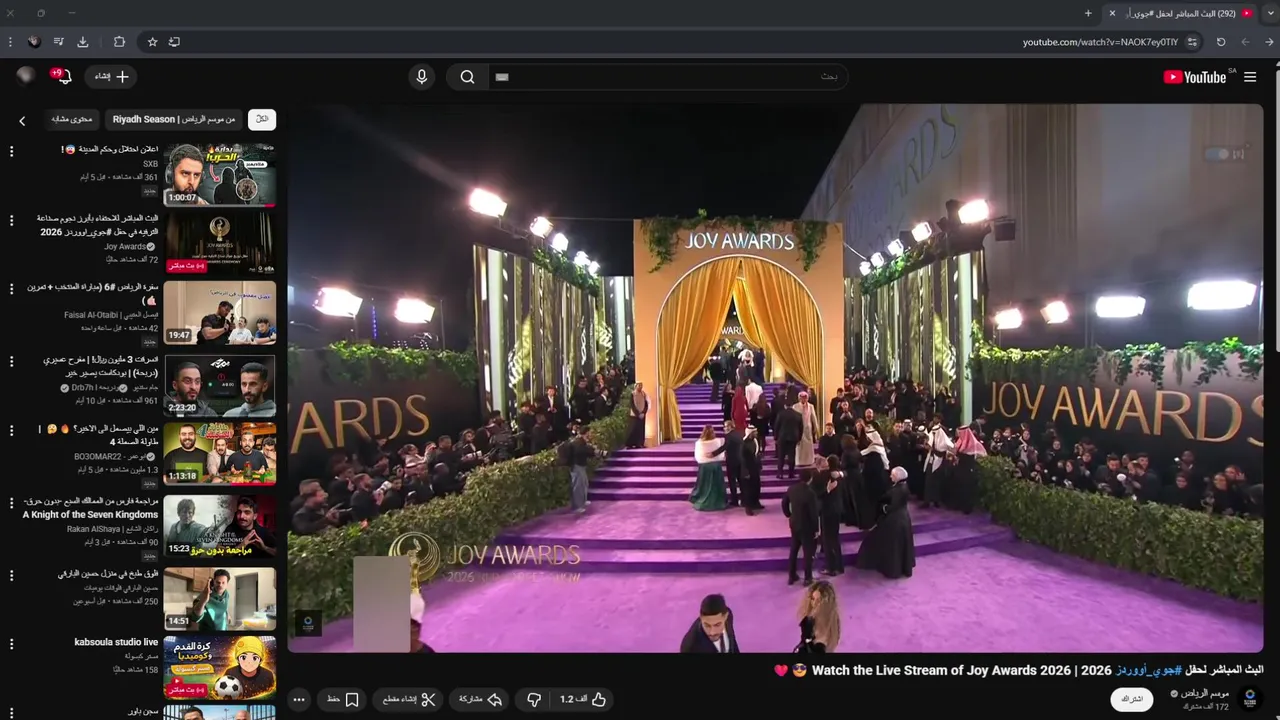The height and width of the screenshot is (720, 1280).
Task: Save the video to a playlist (حفظ)
Action: pyautogui.click(x=343, y=700)
